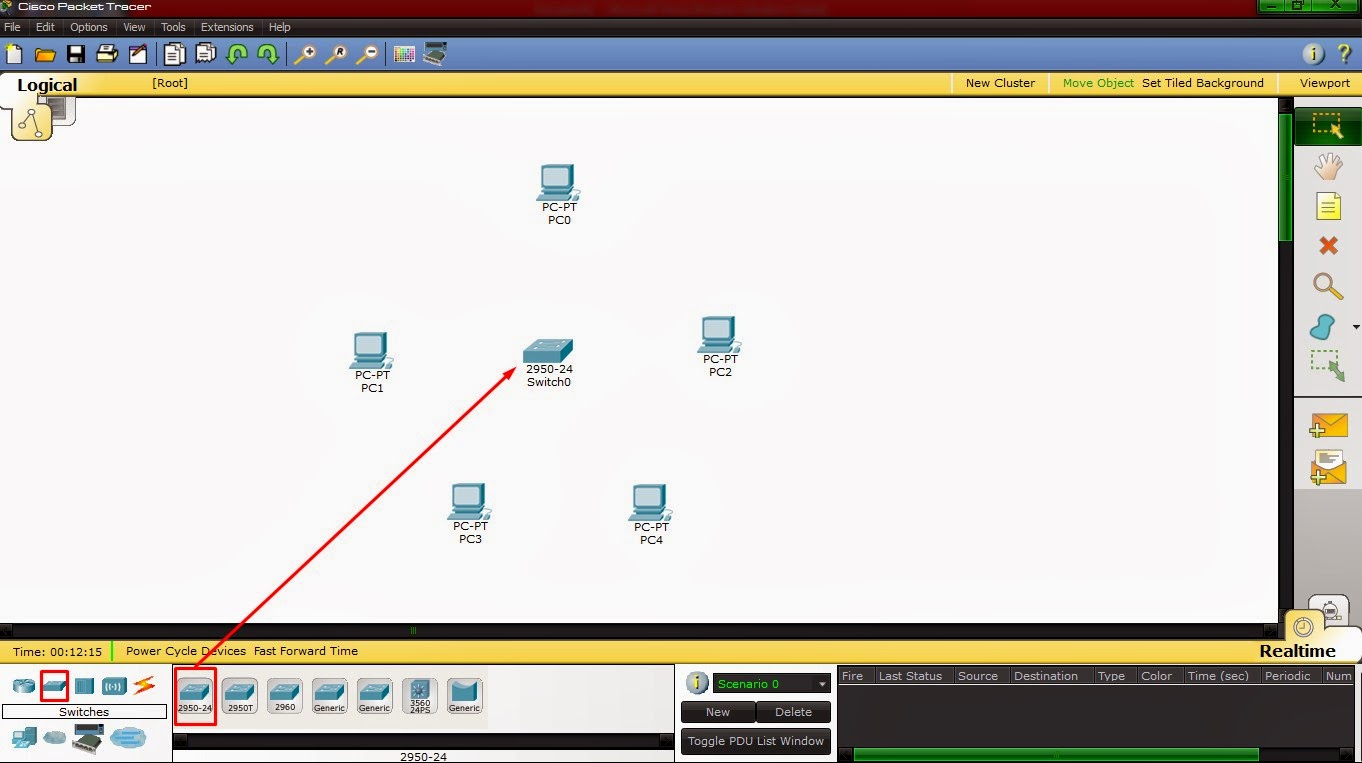This screenshot has height=763, width=1362.
Task: Select the Add Simple PDU tool
Action: click(x=1327, y=426)
